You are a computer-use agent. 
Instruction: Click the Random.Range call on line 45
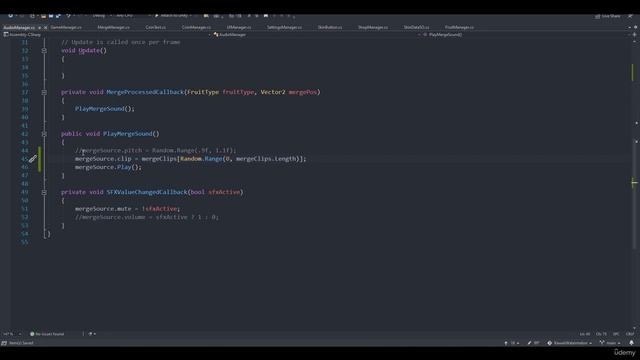click(x=201, y=159)
